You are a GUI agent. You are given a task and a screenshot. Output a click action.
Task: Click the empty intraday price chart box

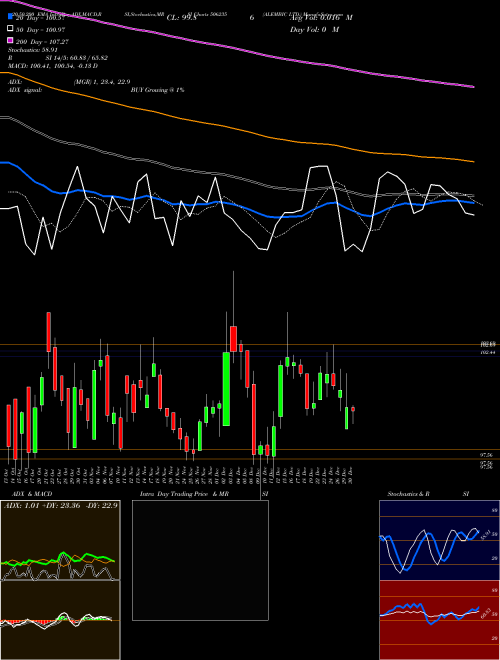(x=200, y=560)
